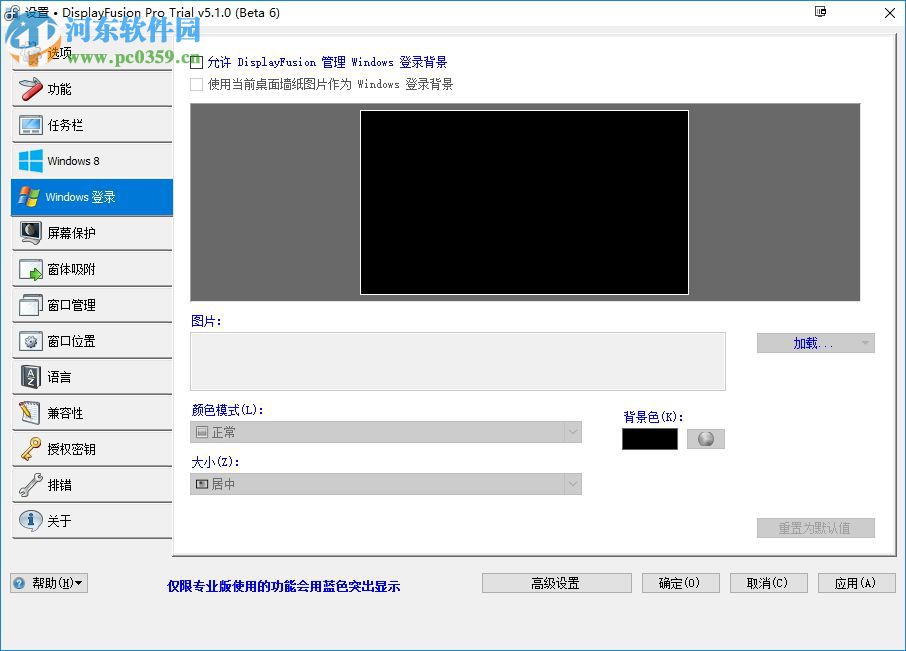Open the 颜色模式 dropdown
Screen dimensions: 906x651
pos(573,432)
